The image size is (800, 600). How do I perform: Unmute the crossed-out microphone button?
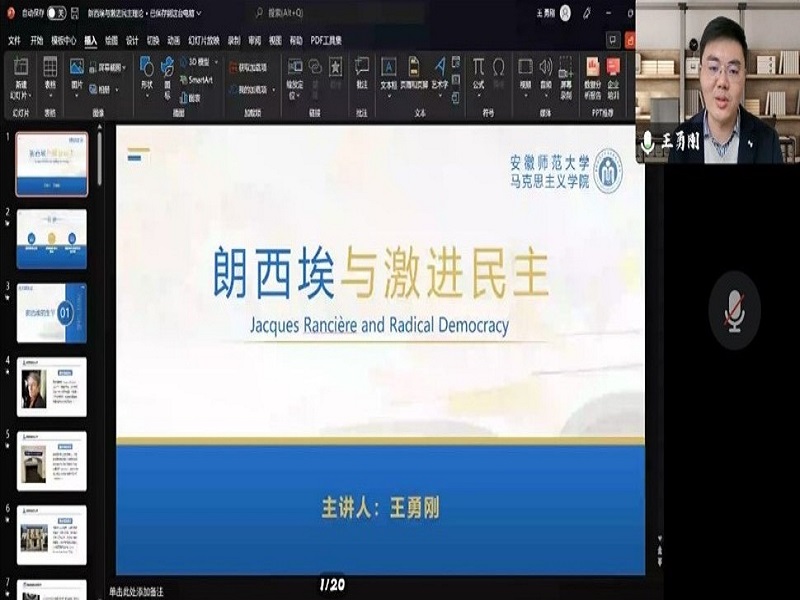pyautogui.click(x=734, y=309)
